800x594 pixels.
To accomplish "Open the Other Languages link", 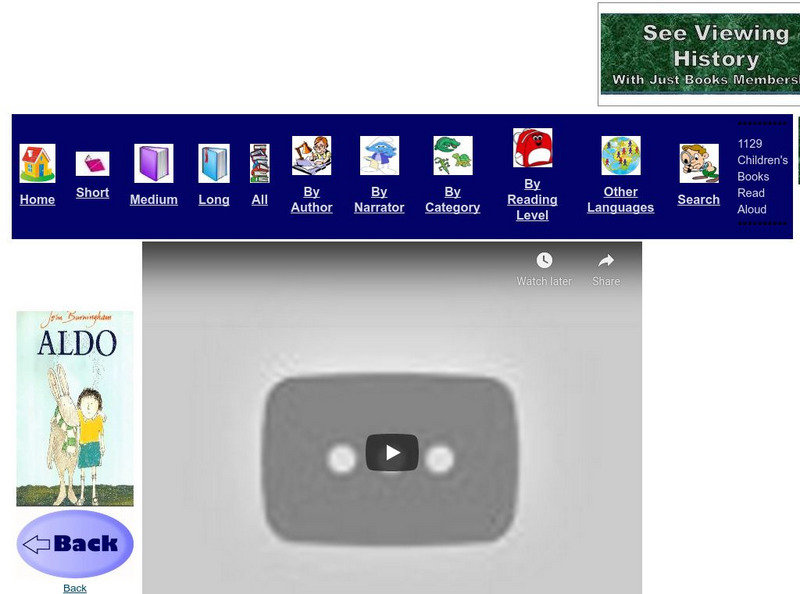I will coord(620,200).
